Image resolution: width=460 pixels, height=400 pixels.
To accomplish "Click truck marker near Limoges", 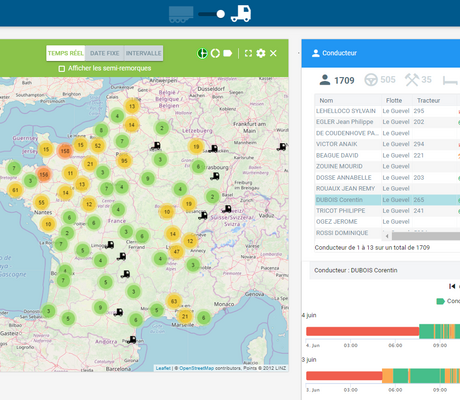I will [x=109, y=245].
